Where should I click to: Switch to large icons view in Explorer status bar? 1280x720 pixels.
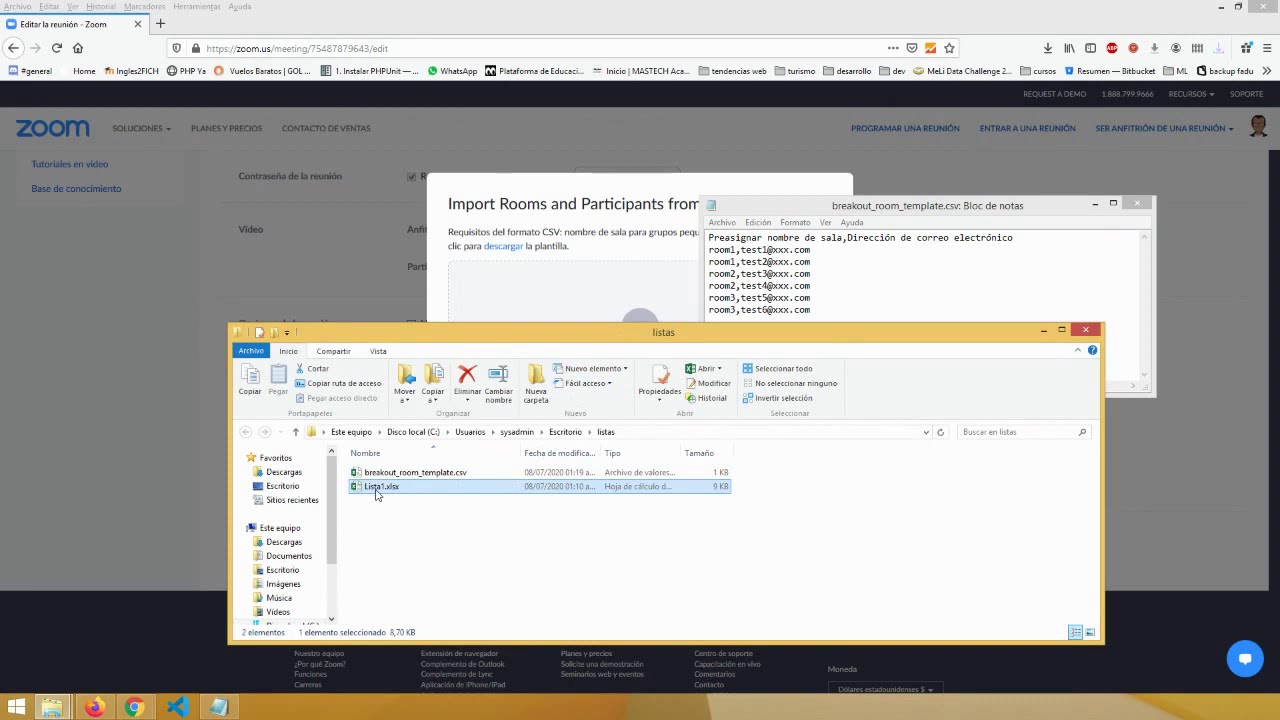1090,632
